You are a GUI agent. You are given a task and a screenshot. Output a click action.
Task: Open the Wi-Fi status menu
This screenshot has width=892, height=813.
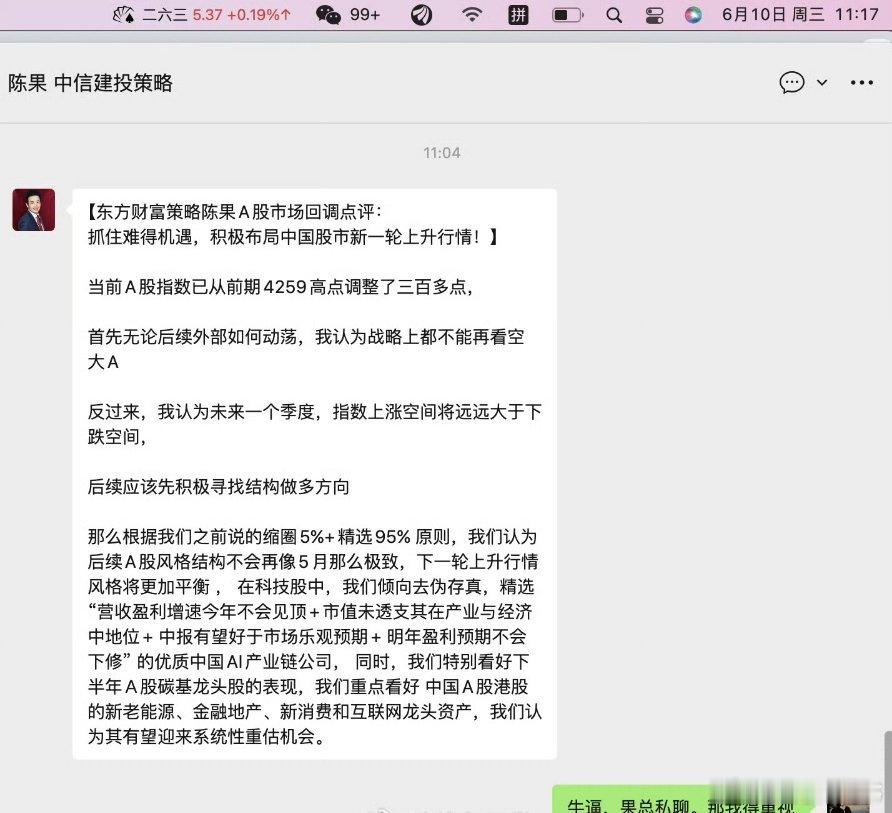472,14
